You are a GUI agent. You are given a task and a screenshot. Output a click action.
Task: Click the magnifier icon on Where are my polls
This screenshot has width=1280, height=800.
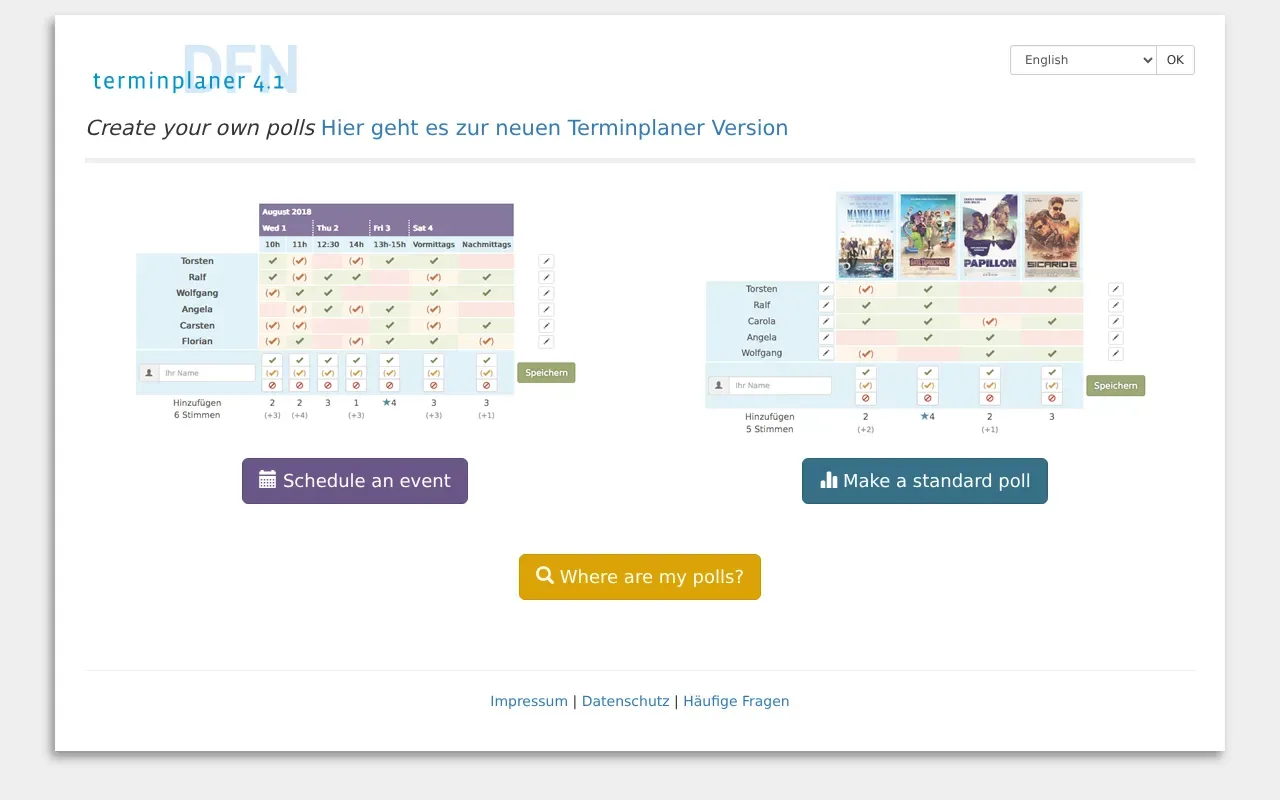545,576
